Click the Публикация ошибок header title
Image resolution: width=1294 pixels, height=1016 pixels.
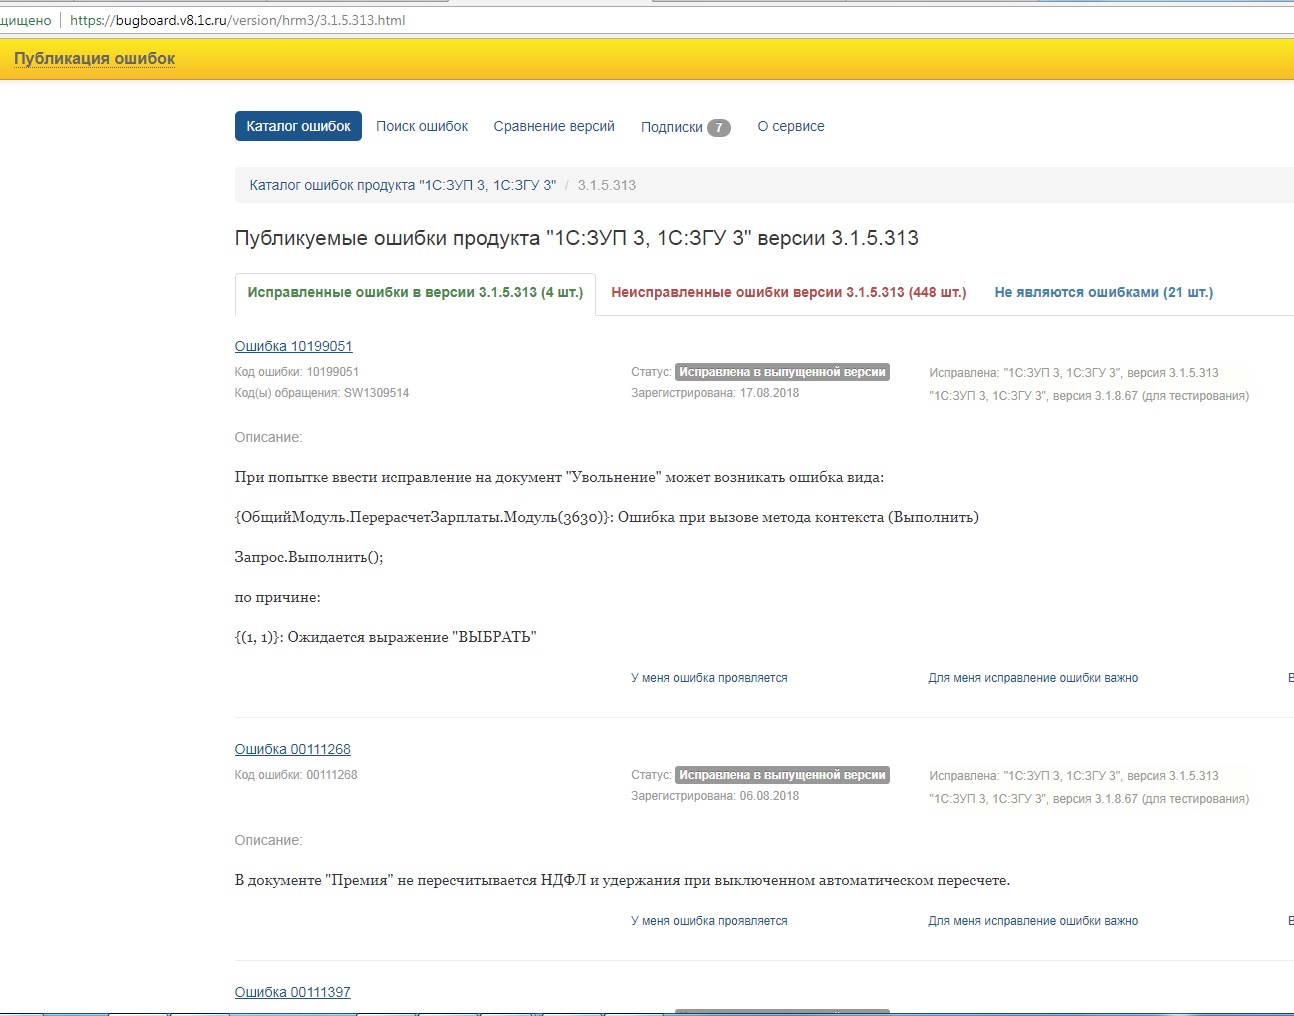(x=95, y=58)
